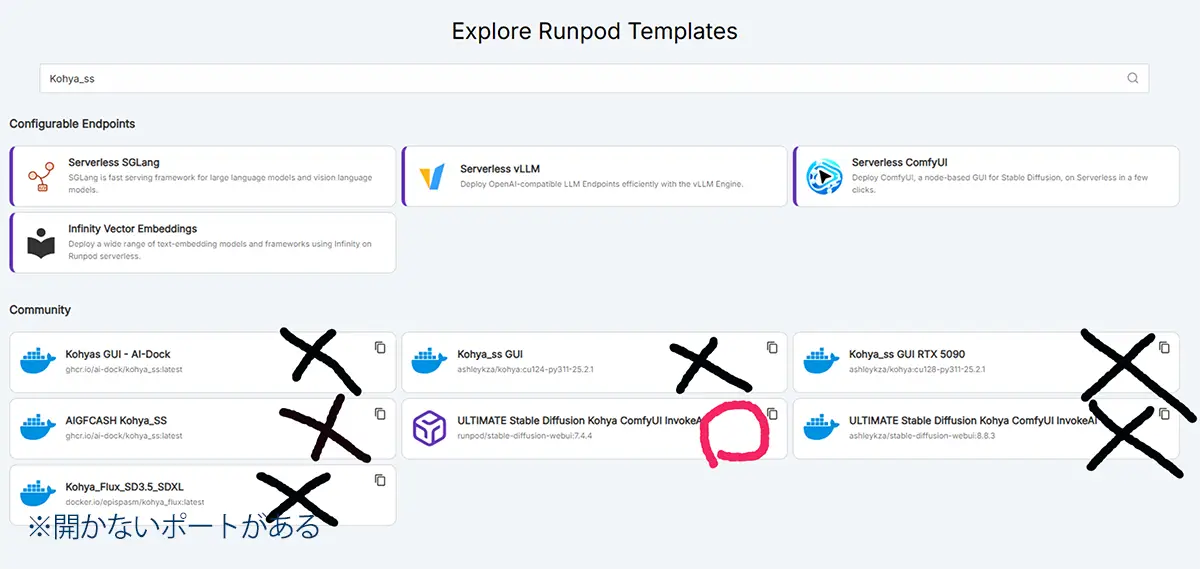The image size is (1200, 569).
Task: Click the Serverless vLLM logo icon
Action: (433, 176)
